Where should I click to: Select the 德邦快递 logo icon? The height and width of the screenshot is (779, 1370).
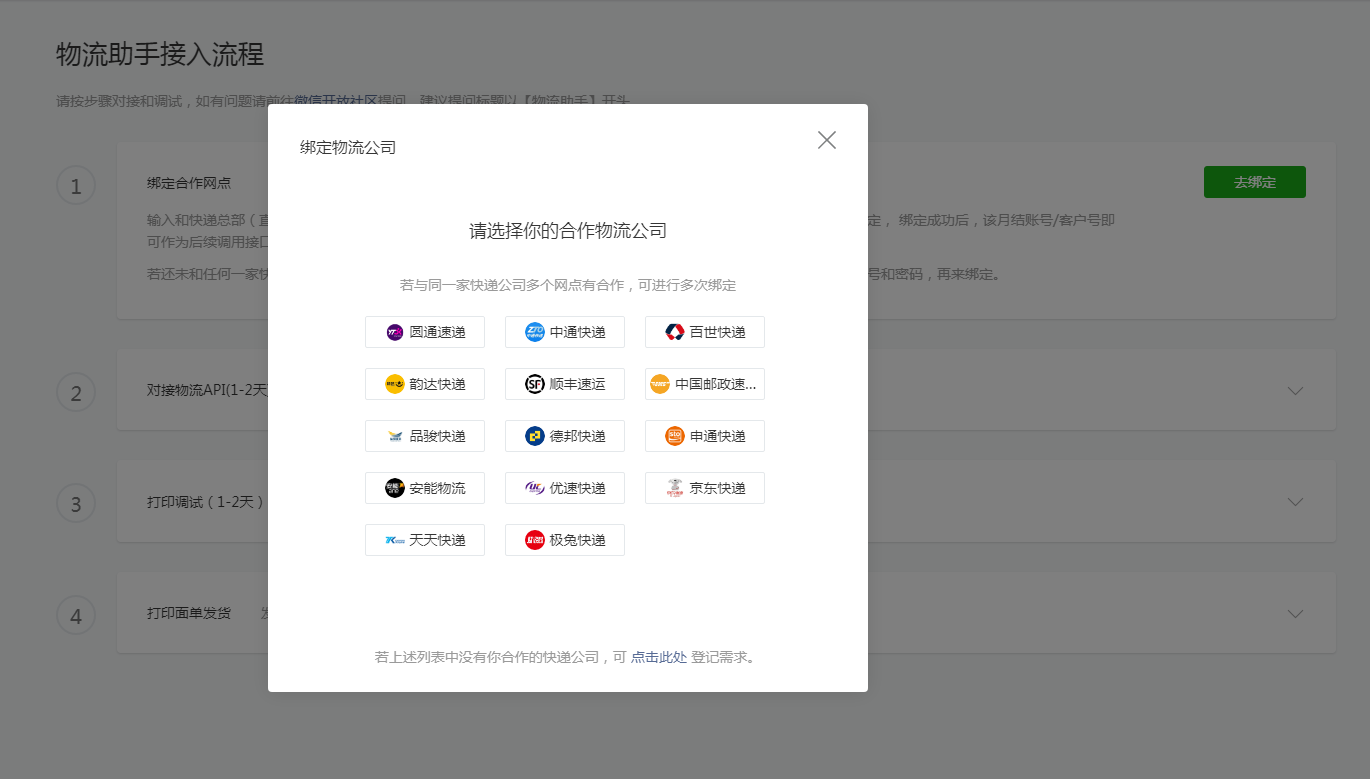(535, 436)
